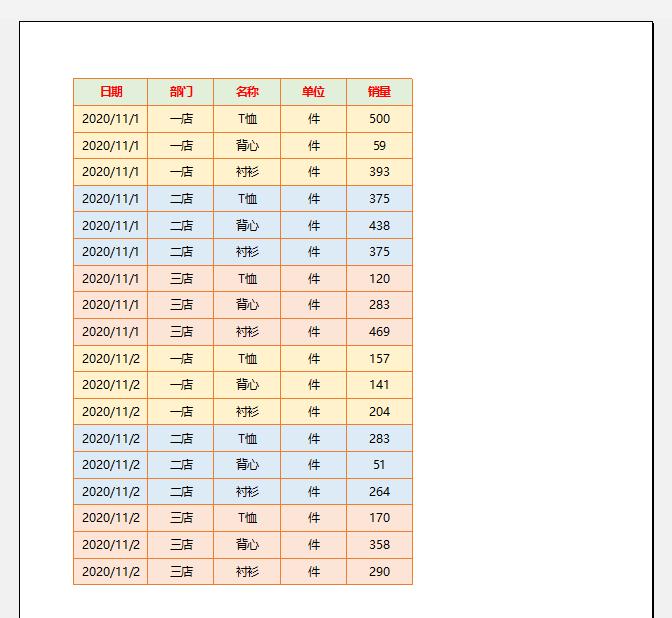This screenshot has height=618, width=672.
Task: Select the cell showing 264
Action: tap(379, 492)
